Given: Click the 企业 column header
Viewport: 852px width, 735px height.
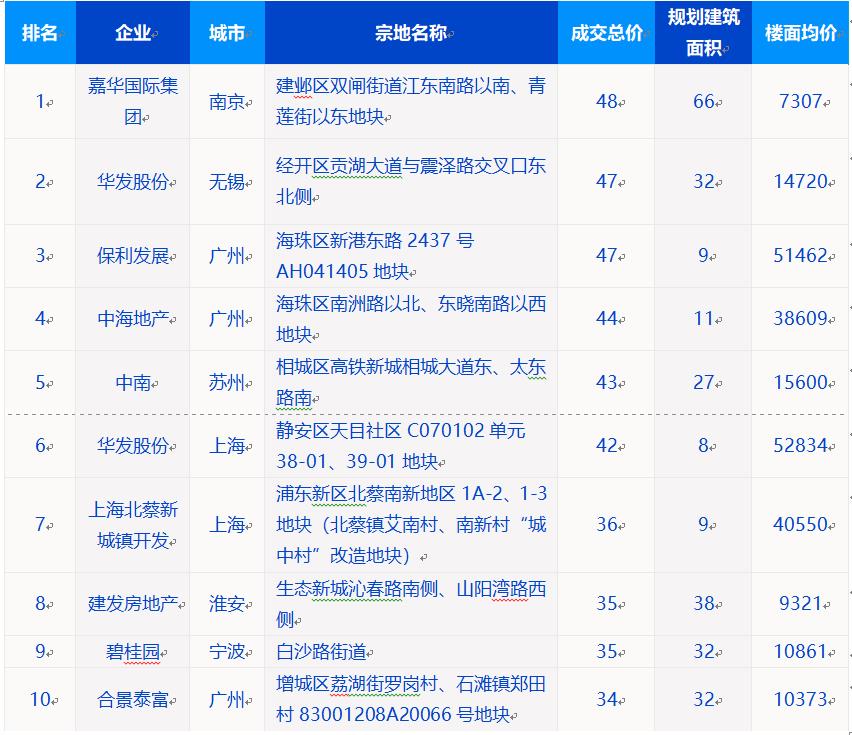Looking at the screenshot, I should pos(132,33).
